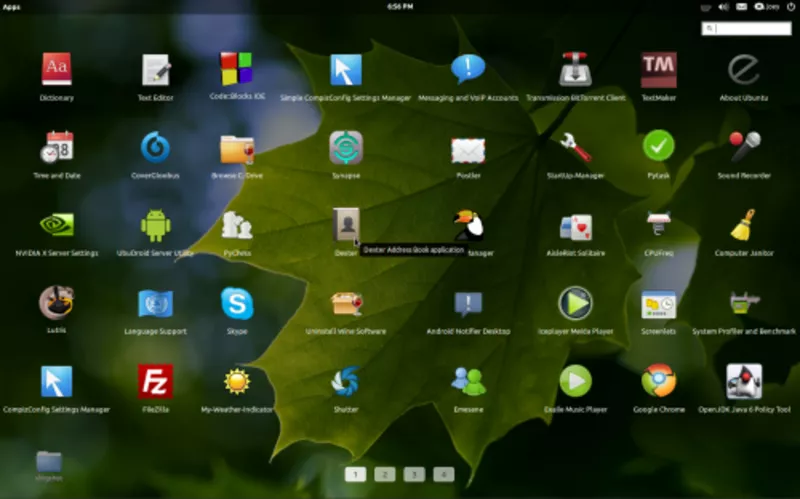Open My-Weather-Indicator

(x=237, y=381)
